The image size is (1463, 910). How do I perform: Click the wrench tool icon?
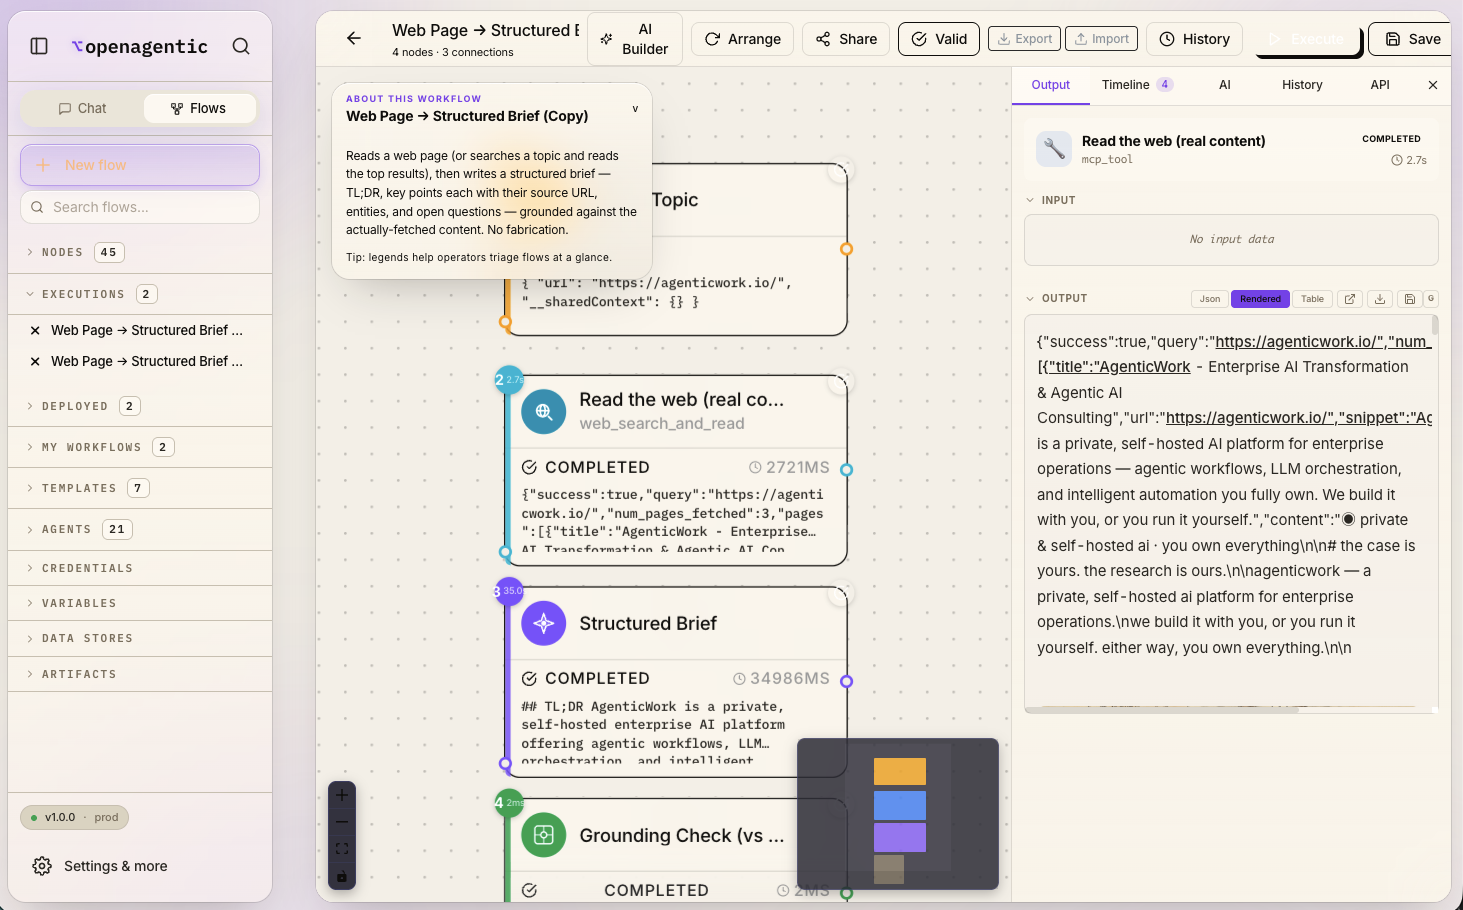tap(1054, 149)
